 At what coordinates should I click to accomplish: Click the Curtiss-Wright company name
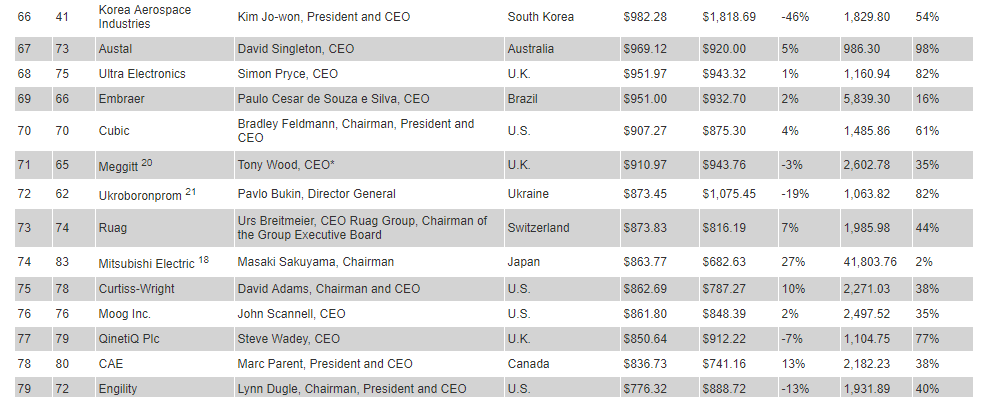pos(136,289)
